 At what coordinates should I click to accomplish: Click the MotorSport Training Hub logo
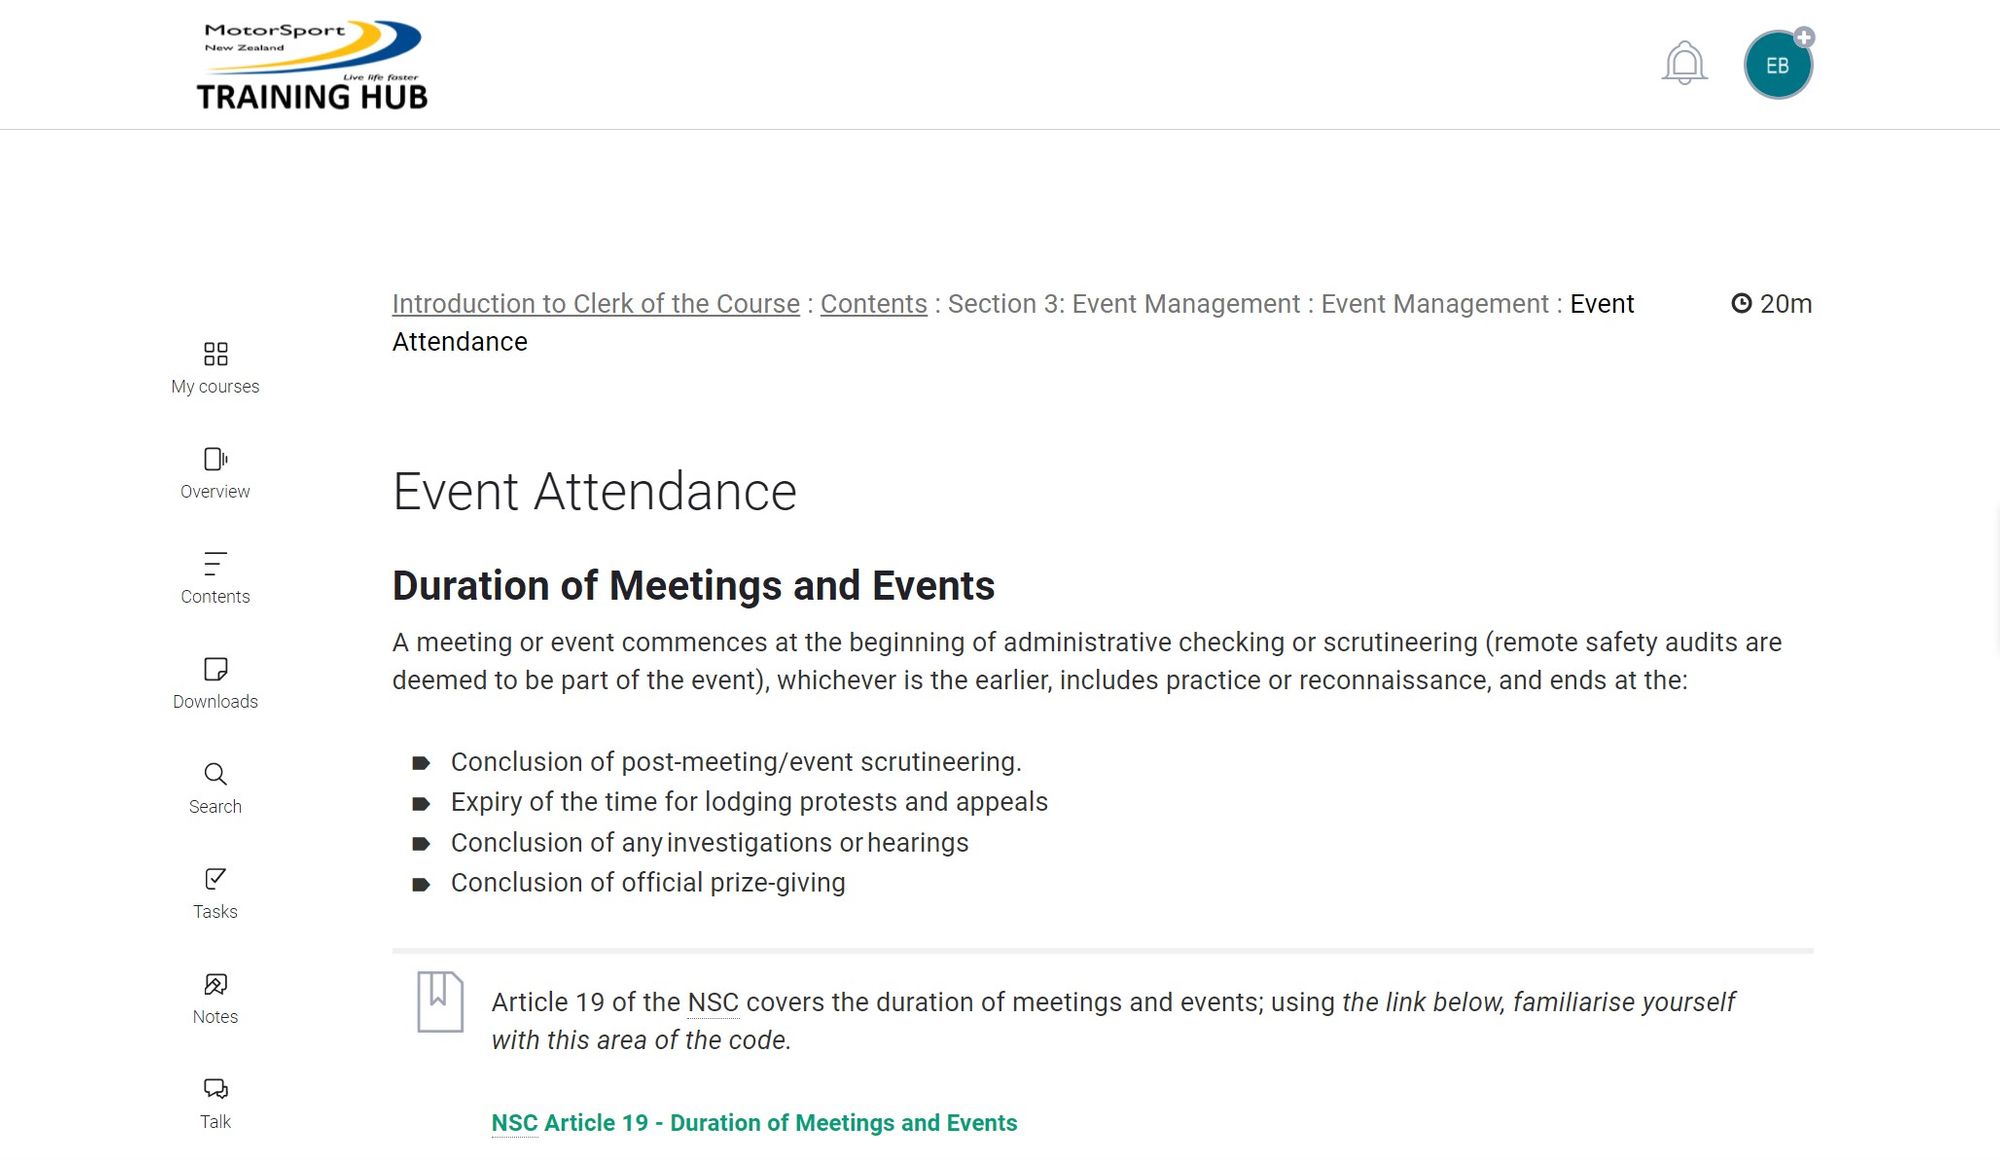[x=312, y=65]
